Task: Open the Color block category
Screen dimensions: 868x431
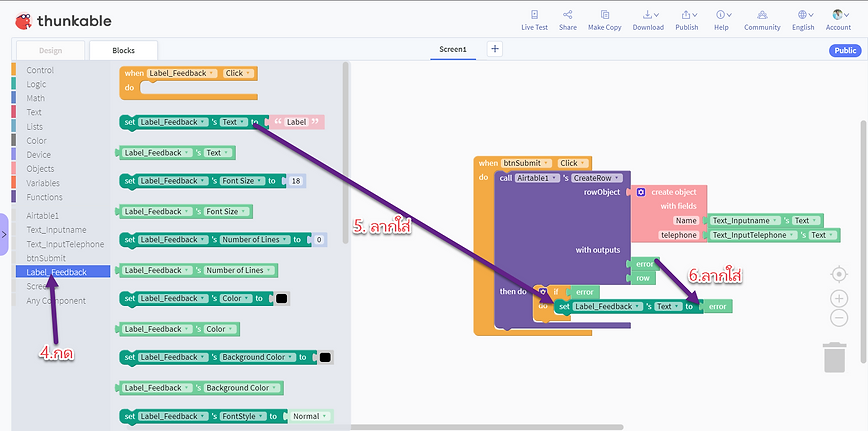Action: click(x=37, y=141)
